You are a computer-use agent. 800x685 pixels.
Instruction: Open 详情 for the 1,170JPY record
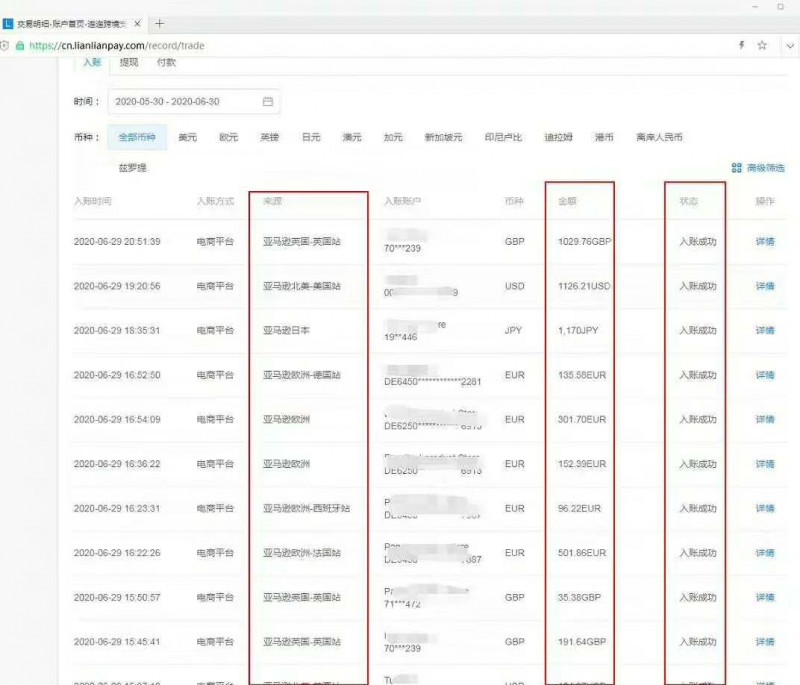coord(765,331)
